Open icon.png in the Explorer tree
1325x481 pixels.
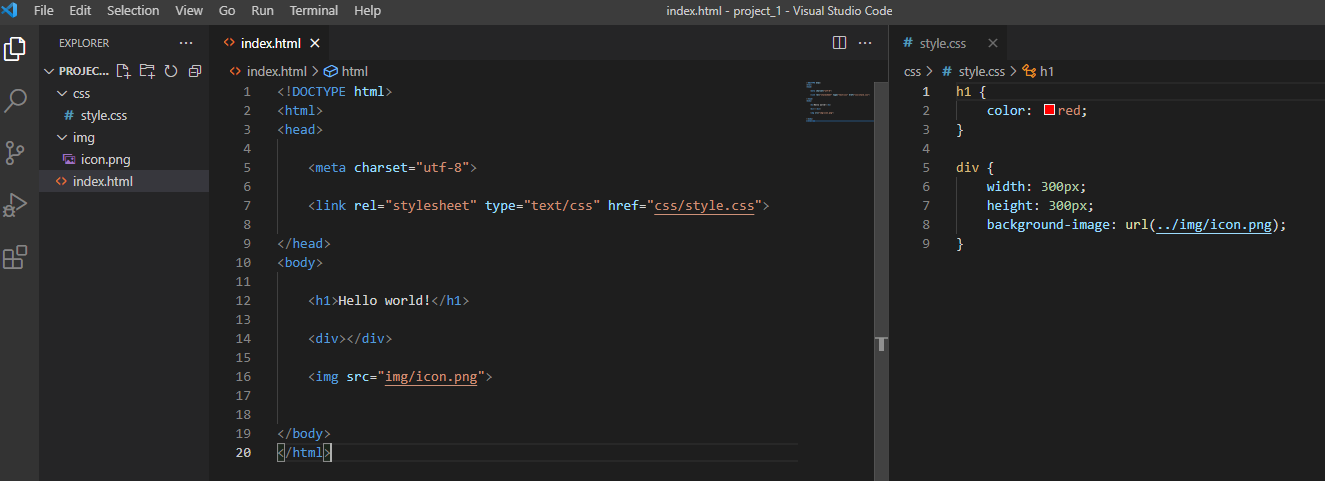(106, 159)
